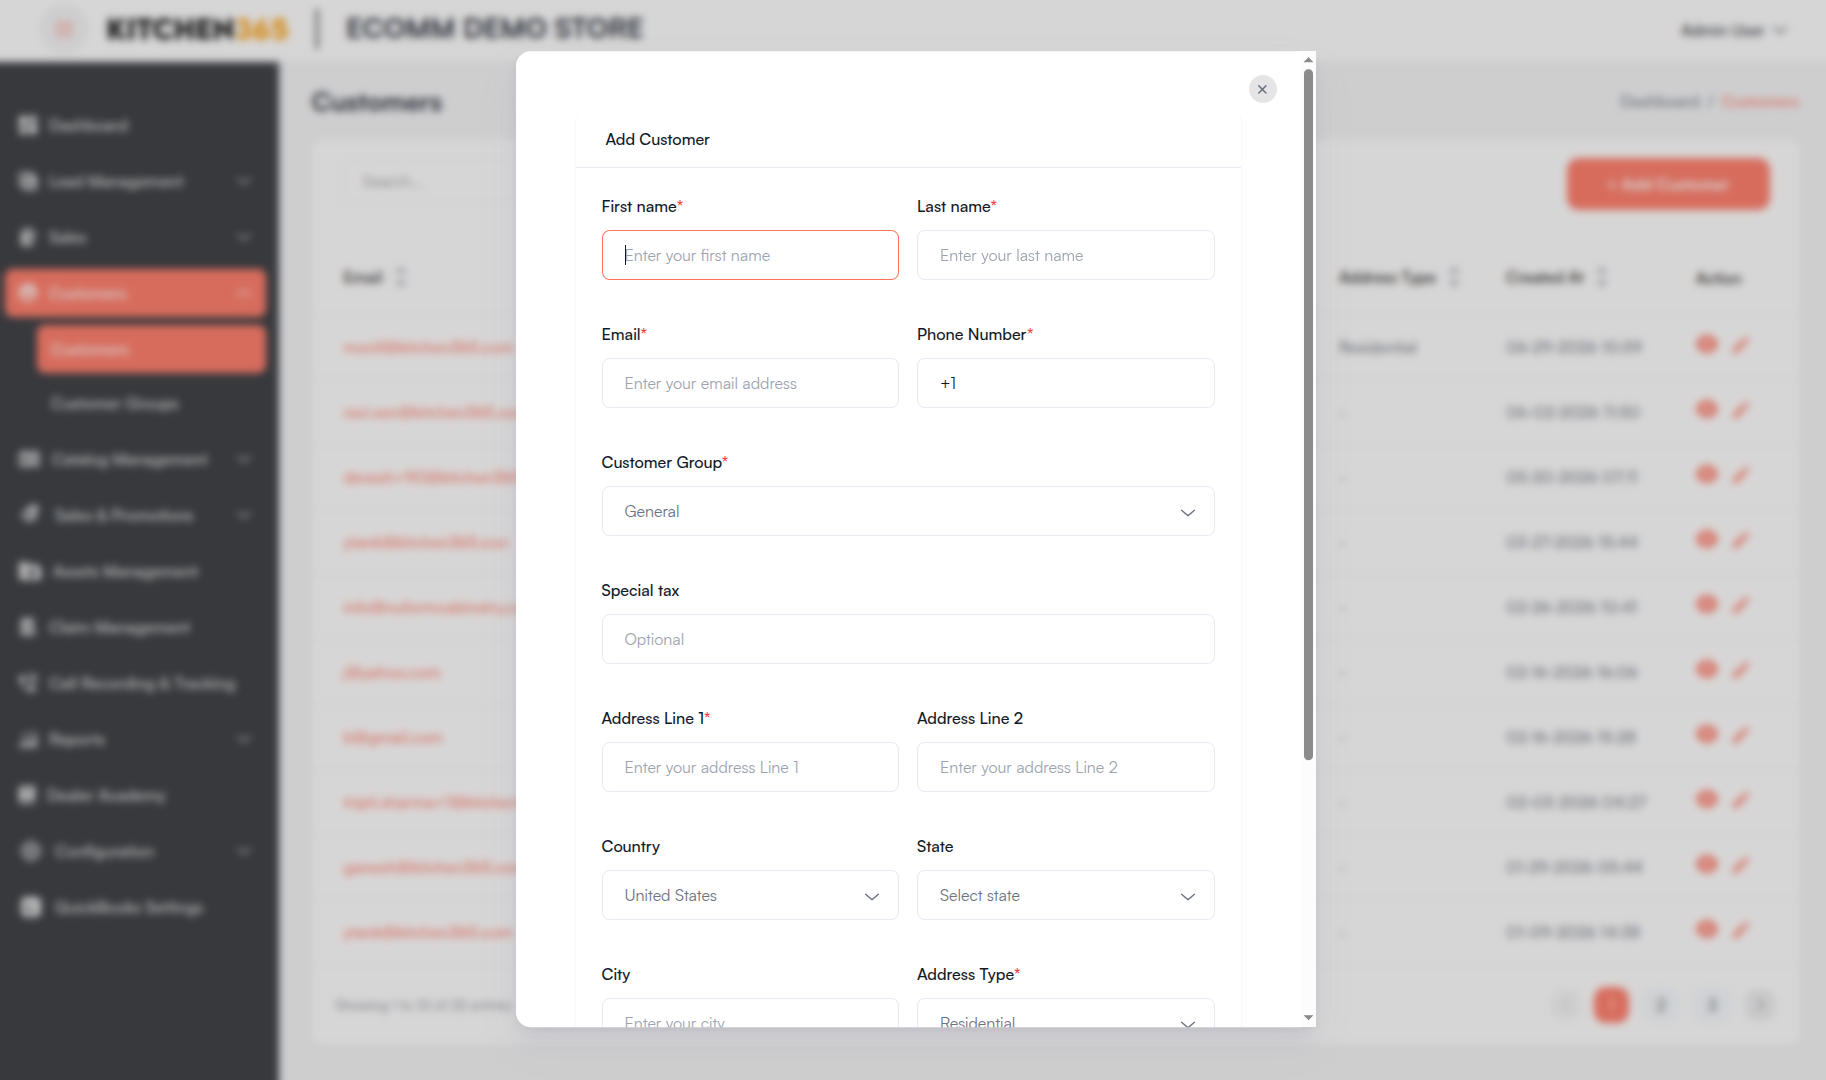Click the modal scrollbar up arrow
The height and width of the screenshot is (1080, 1826).
pos(1308,60)
